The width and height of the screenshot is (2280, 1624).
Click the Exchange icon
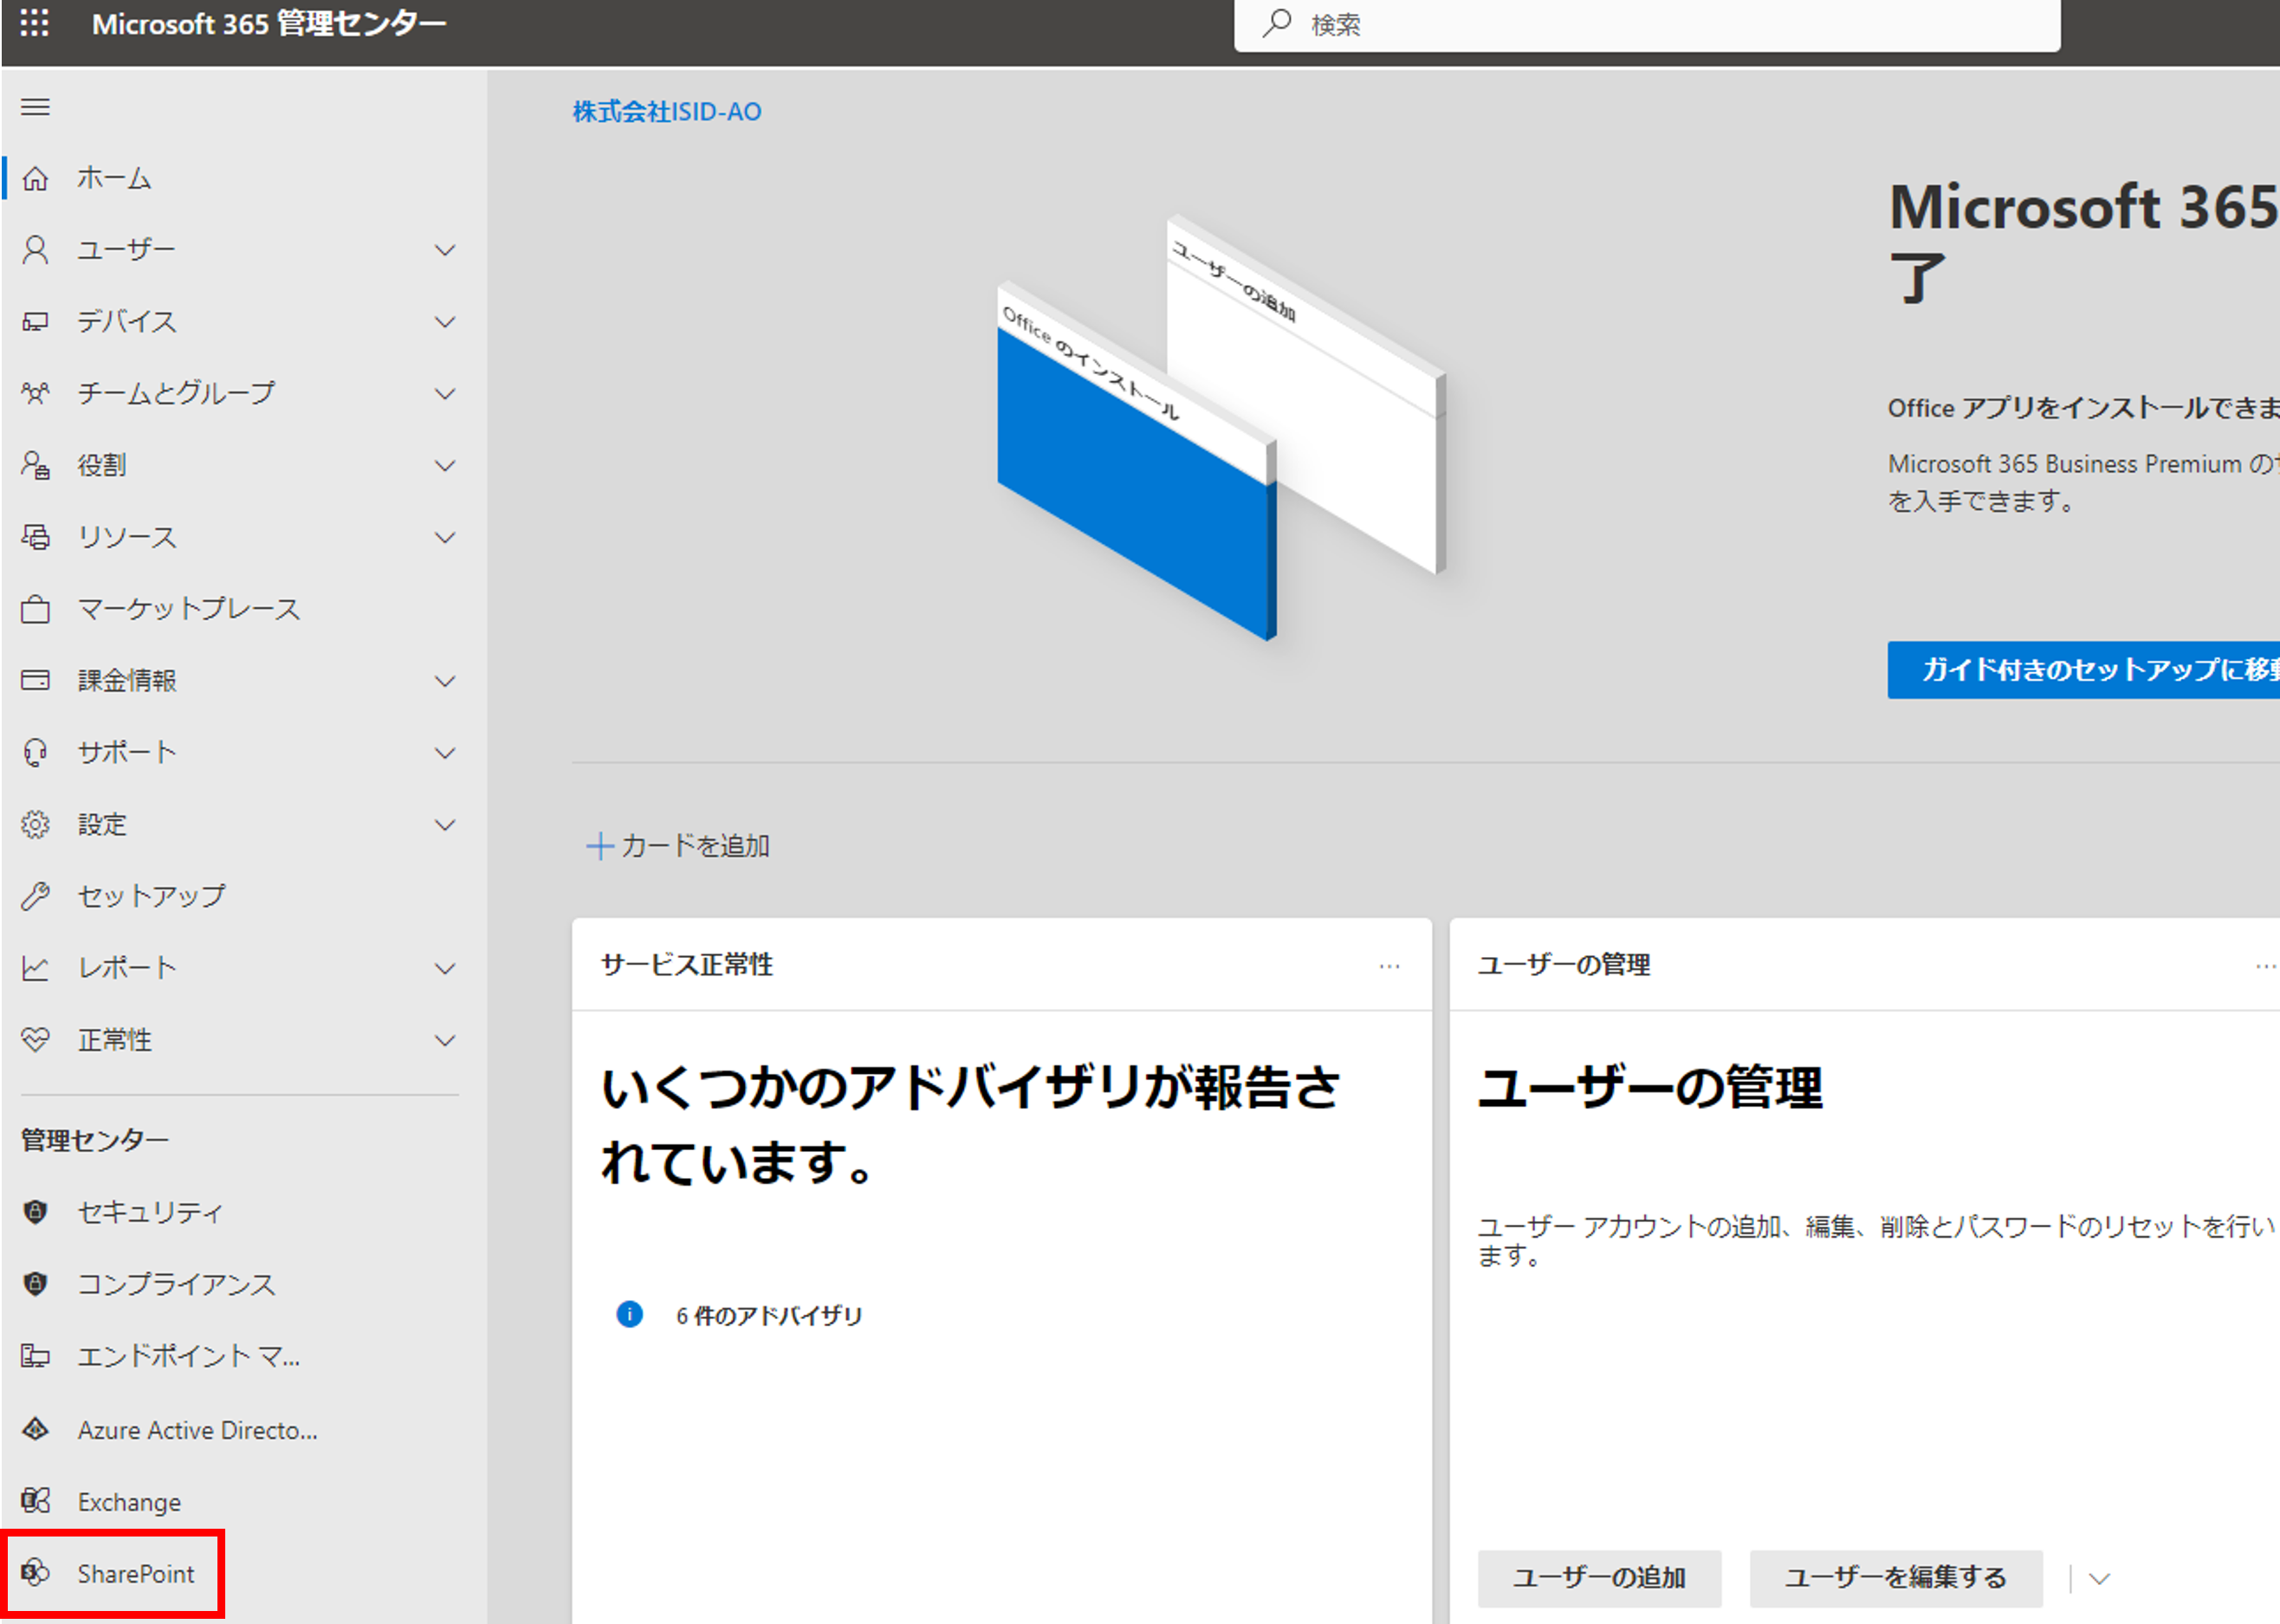point(35,1501)
